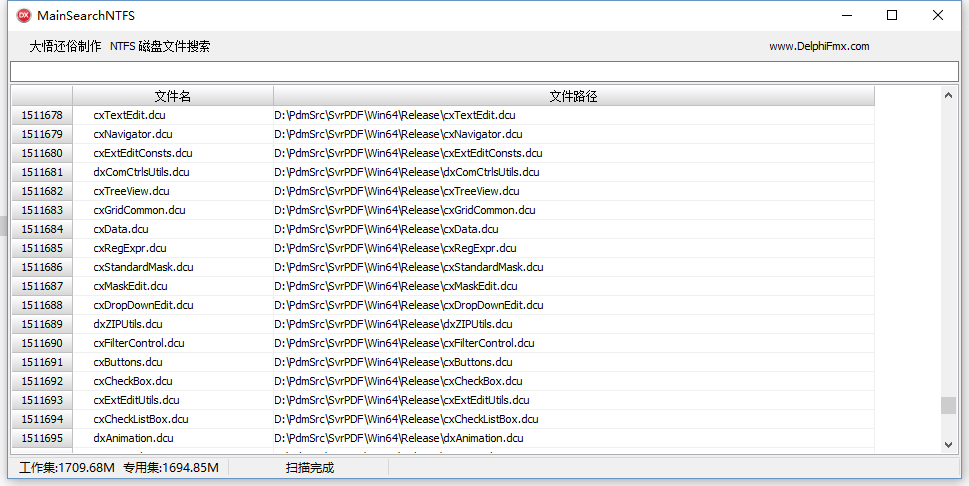The width and height of the screenshot is (969, 486).
Task: Select the cxNavigator.dcu file name cell
Action: pyautogui.click(x=133, y=134)
